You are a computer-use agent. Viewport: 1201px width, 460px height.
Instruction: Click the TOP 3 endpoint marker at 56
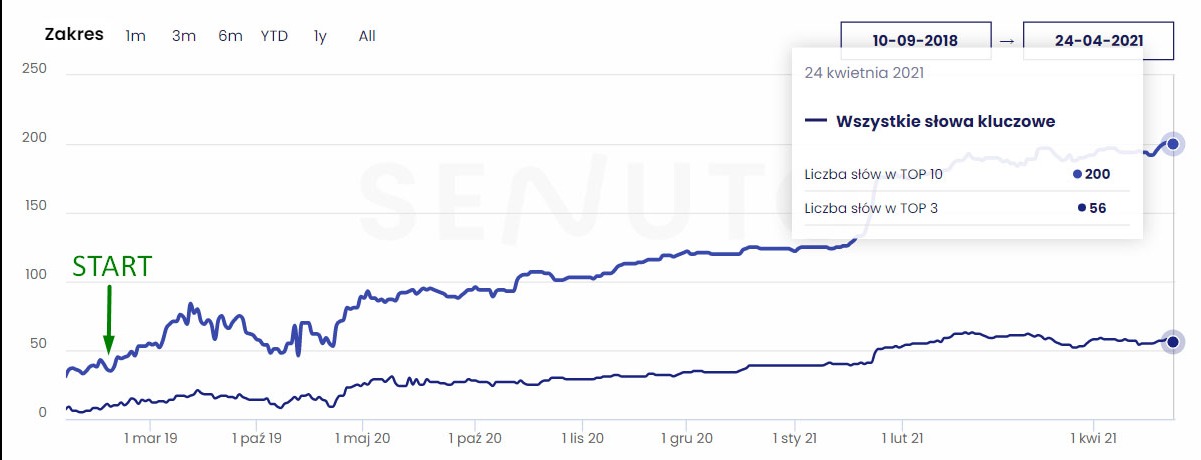(x=1173, y=342)
